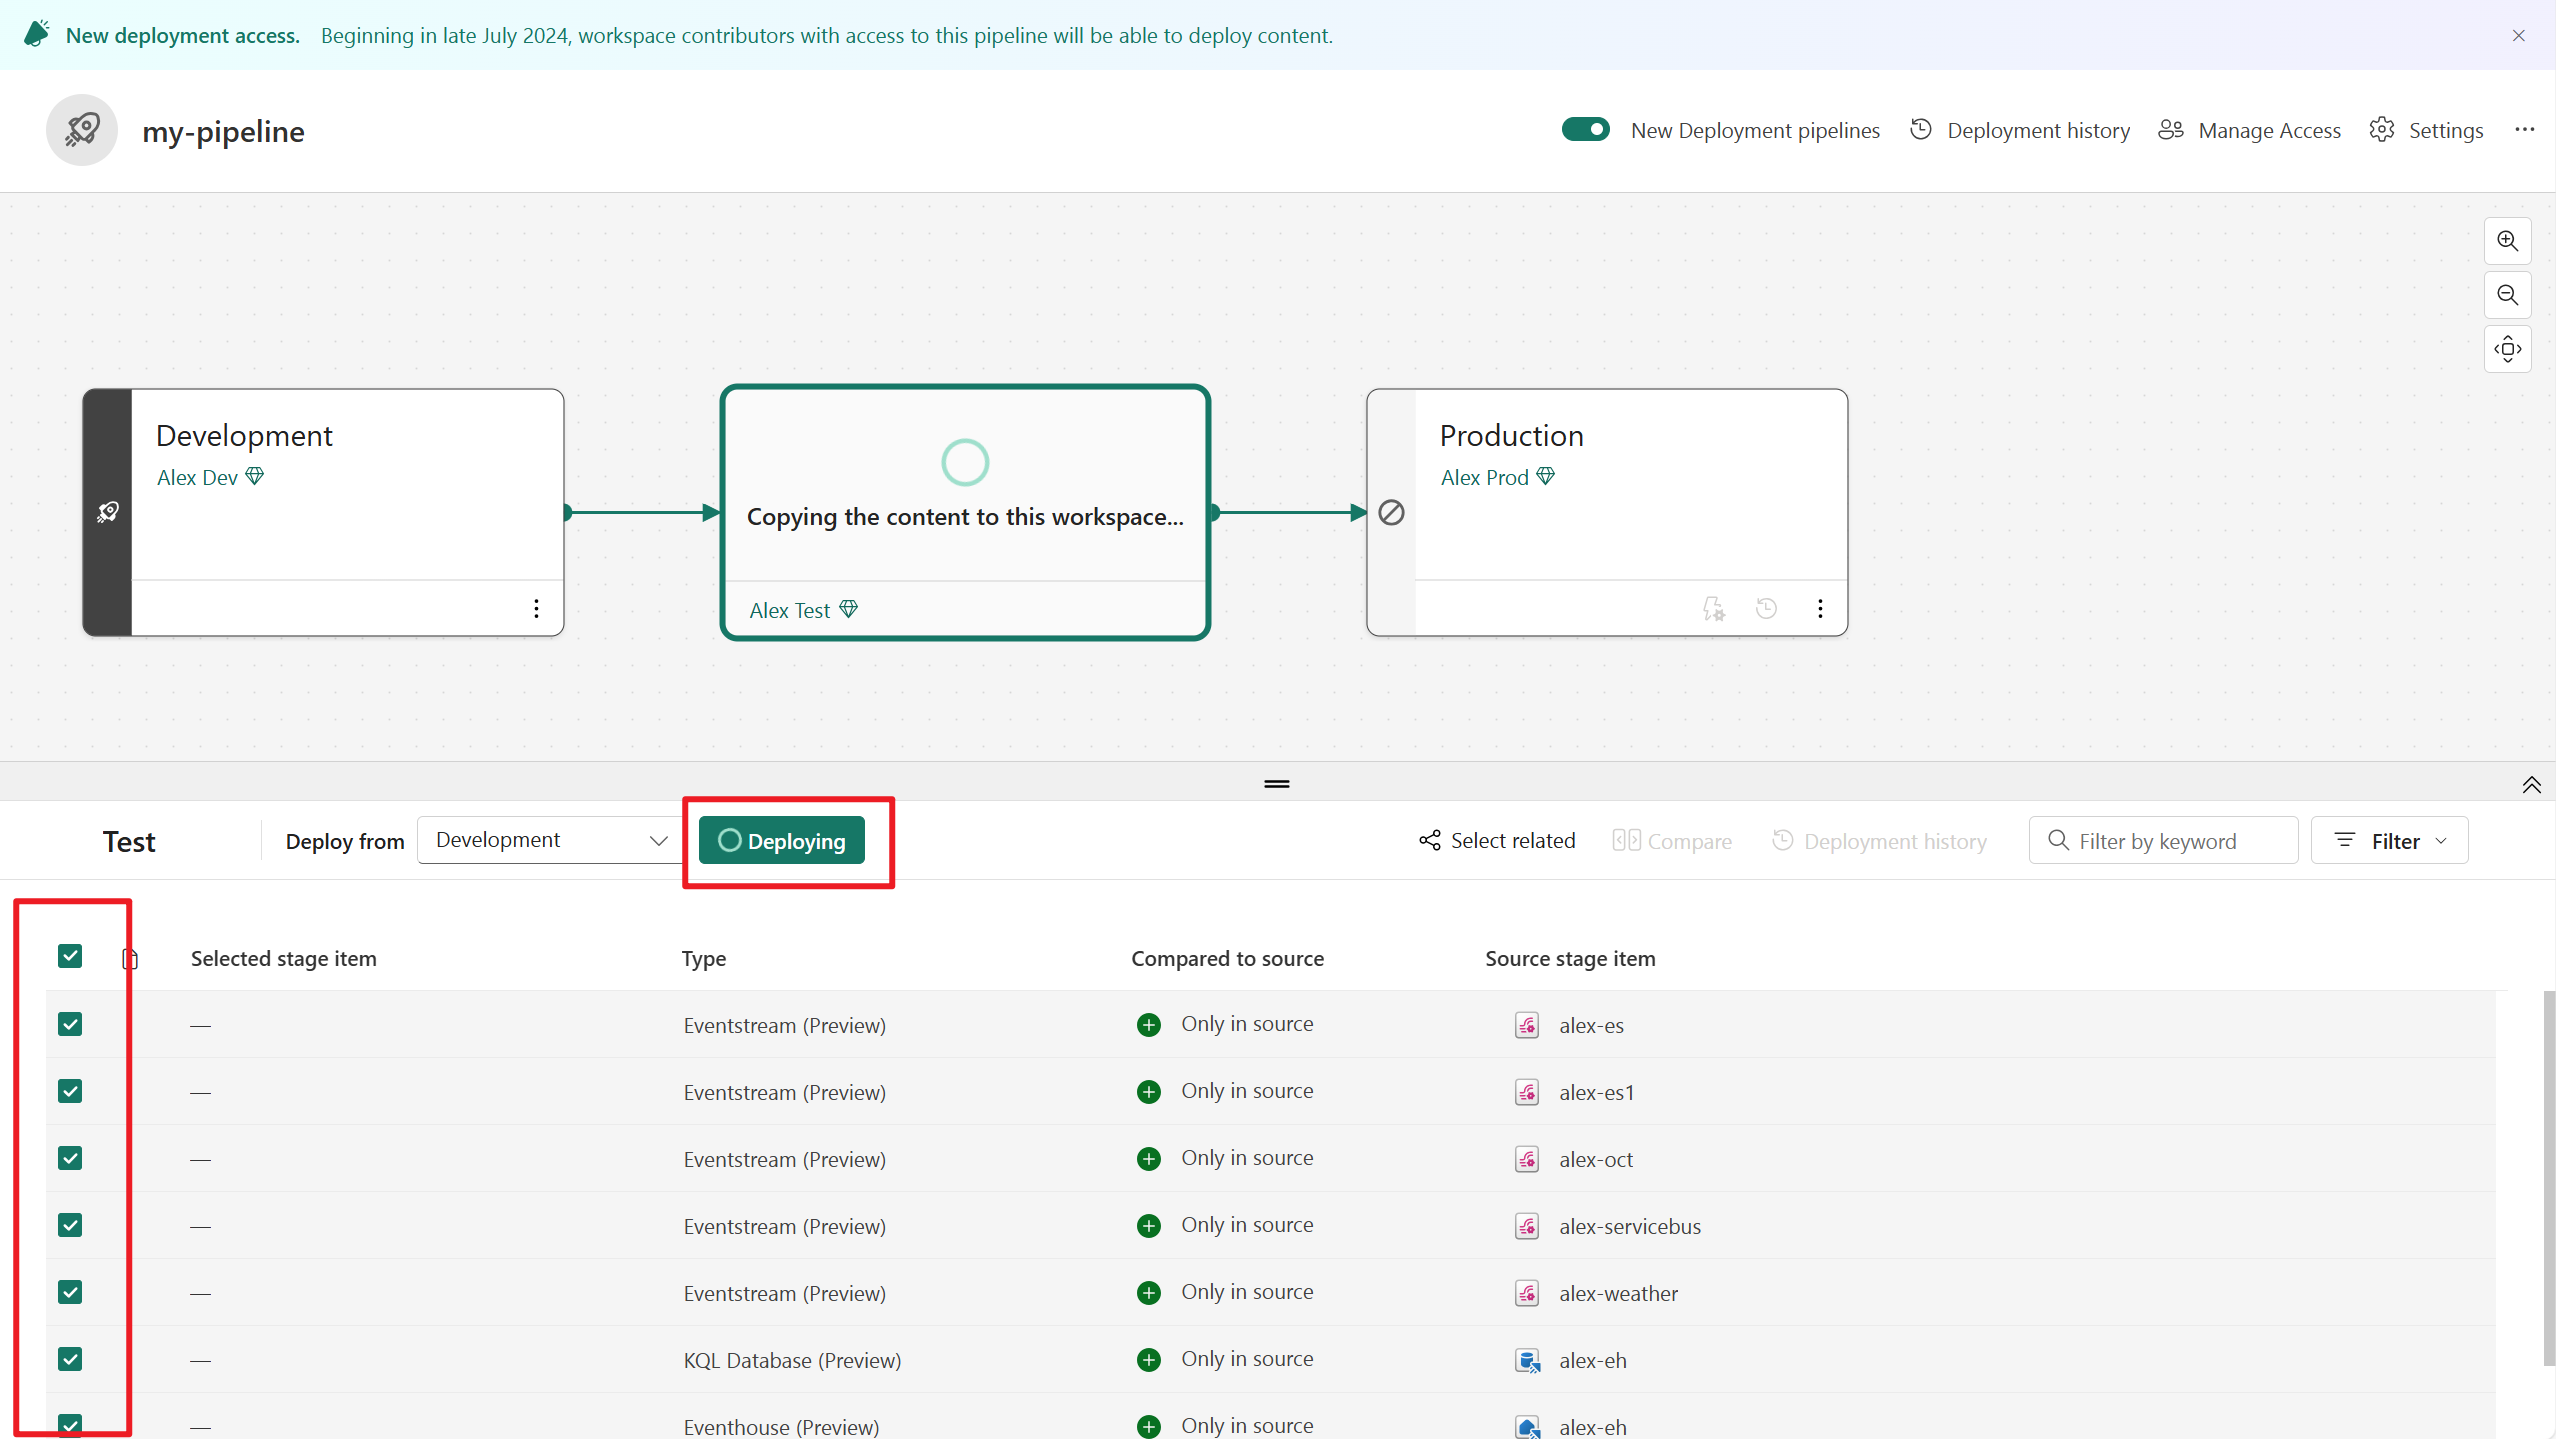Click the Deployment history clock icon
This screenshot has width=2556, height=1439.
[x=1922, y=130]
